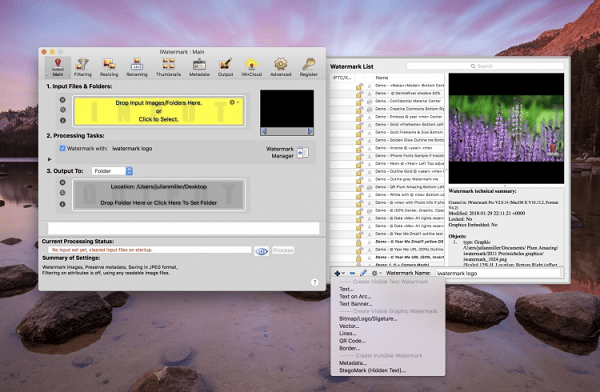Expand Processing Tasks disclosure triangle
The height and width of the screenshot is (392, 600).
tap(49, 159)
